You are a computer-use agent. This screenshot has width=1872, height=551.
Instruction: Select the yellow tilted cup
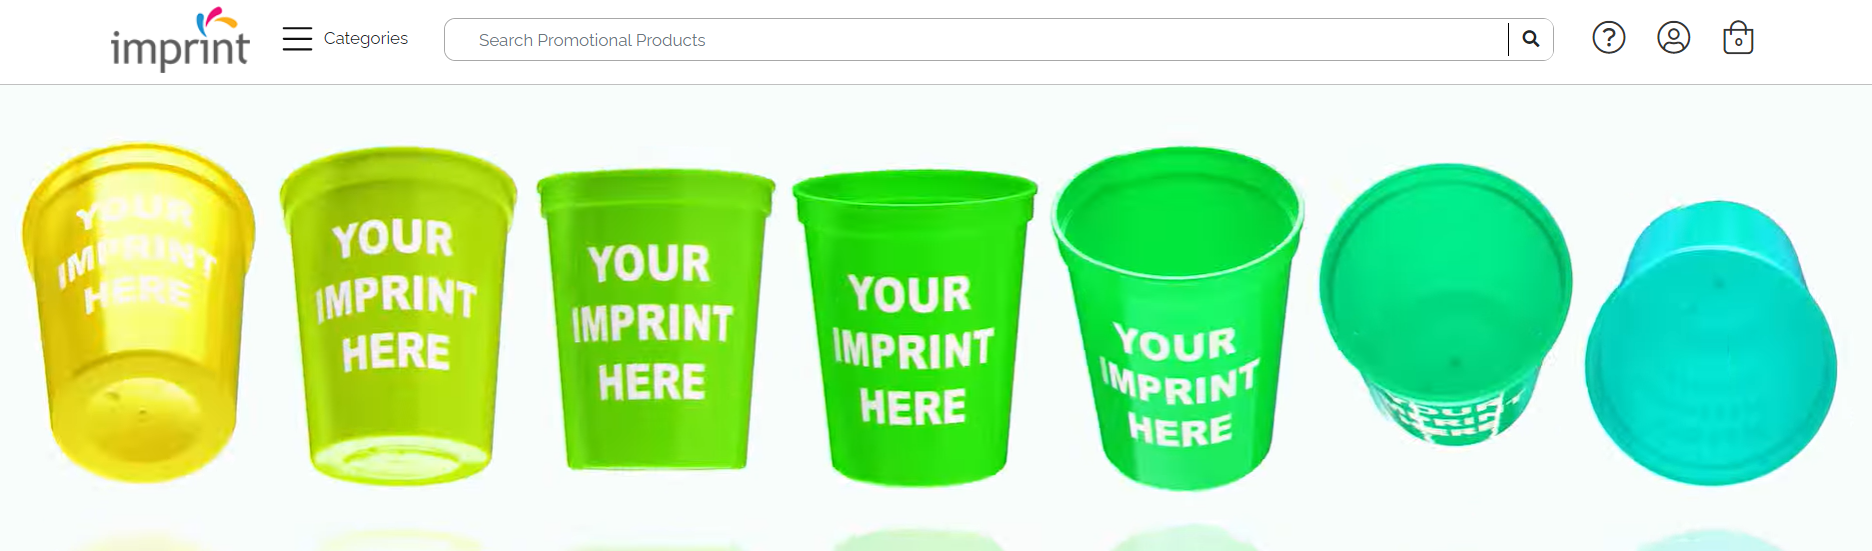[x=138, y=312]
